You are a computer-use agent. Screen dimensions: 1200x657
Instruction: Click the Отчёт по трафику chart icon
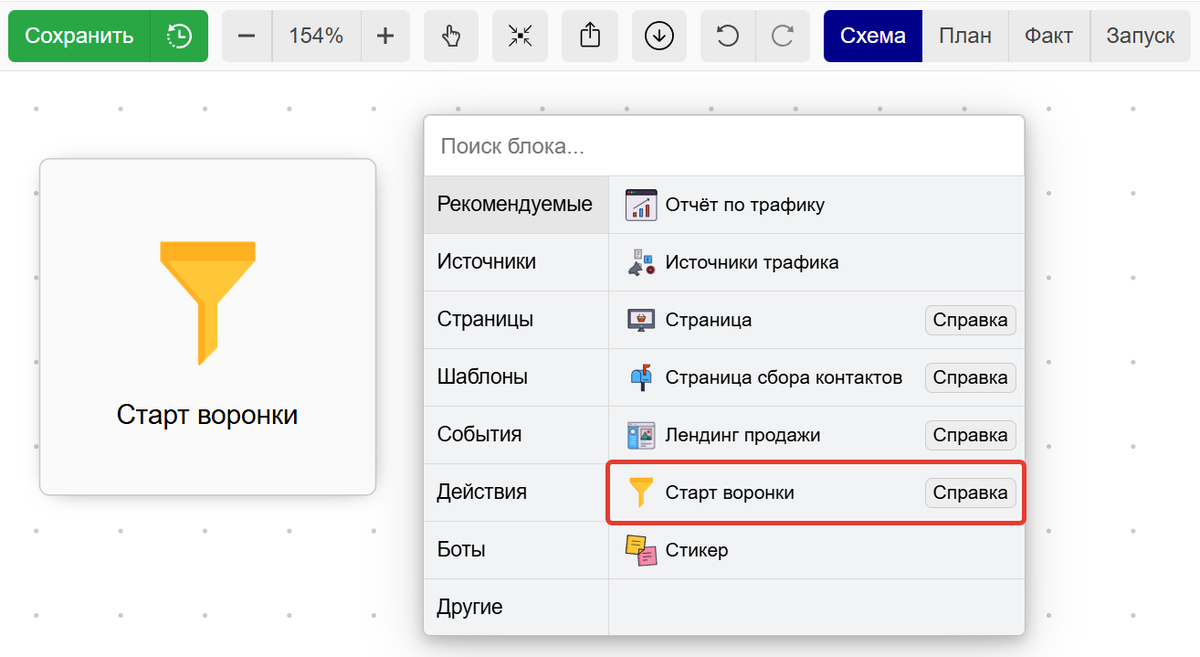640,204
